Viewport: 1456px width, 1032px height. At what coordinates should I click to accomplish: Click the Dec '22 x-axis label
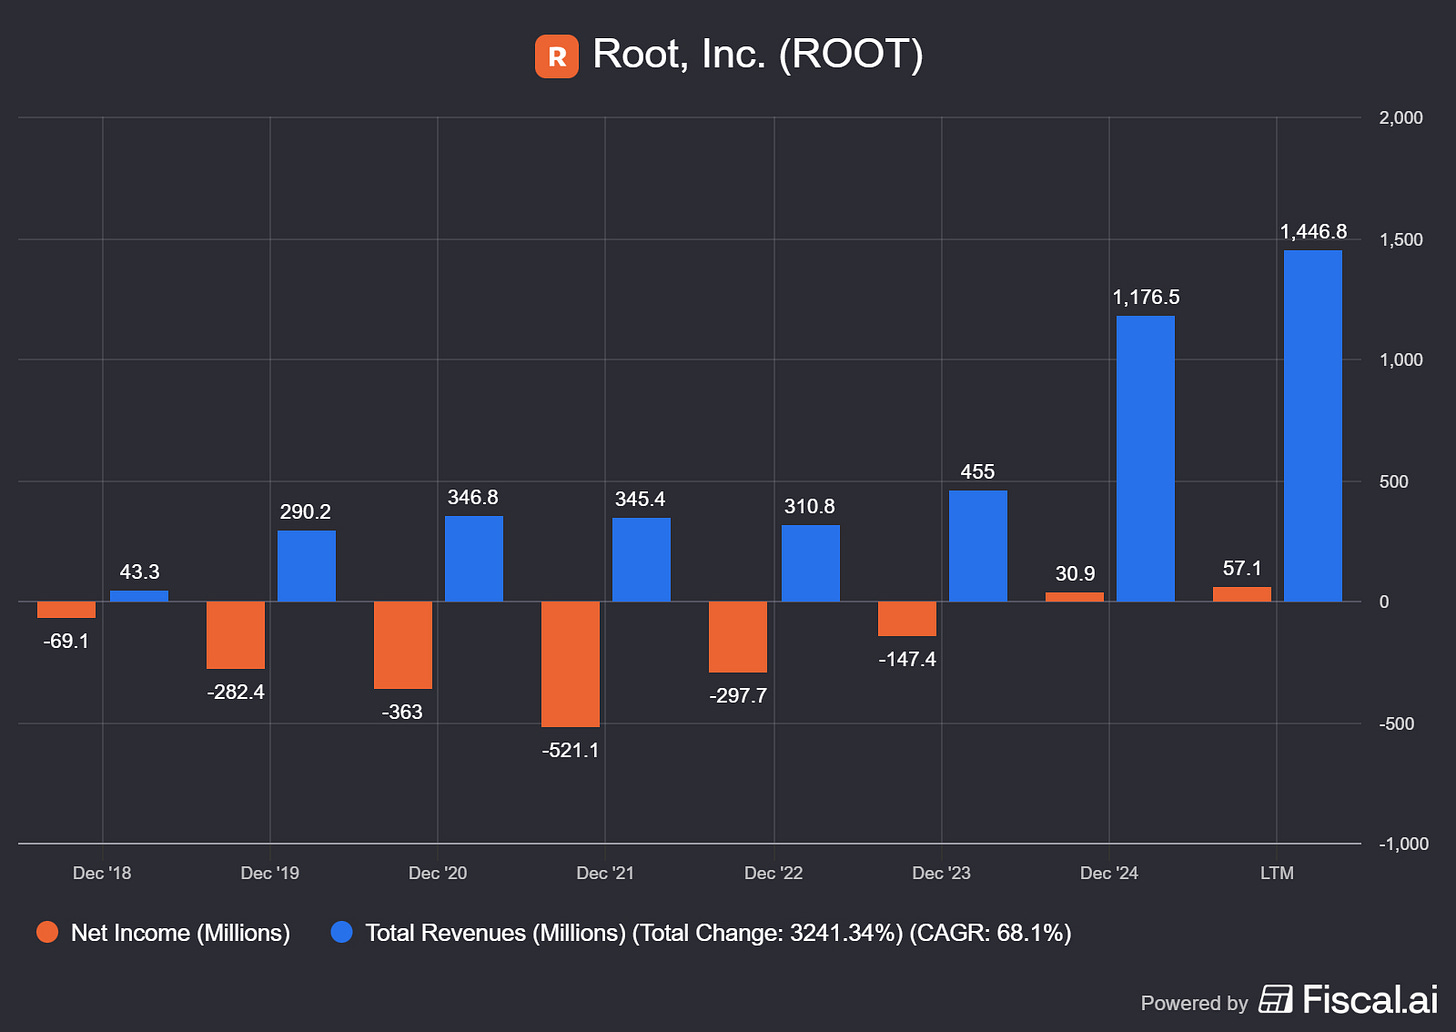(773, 873)
